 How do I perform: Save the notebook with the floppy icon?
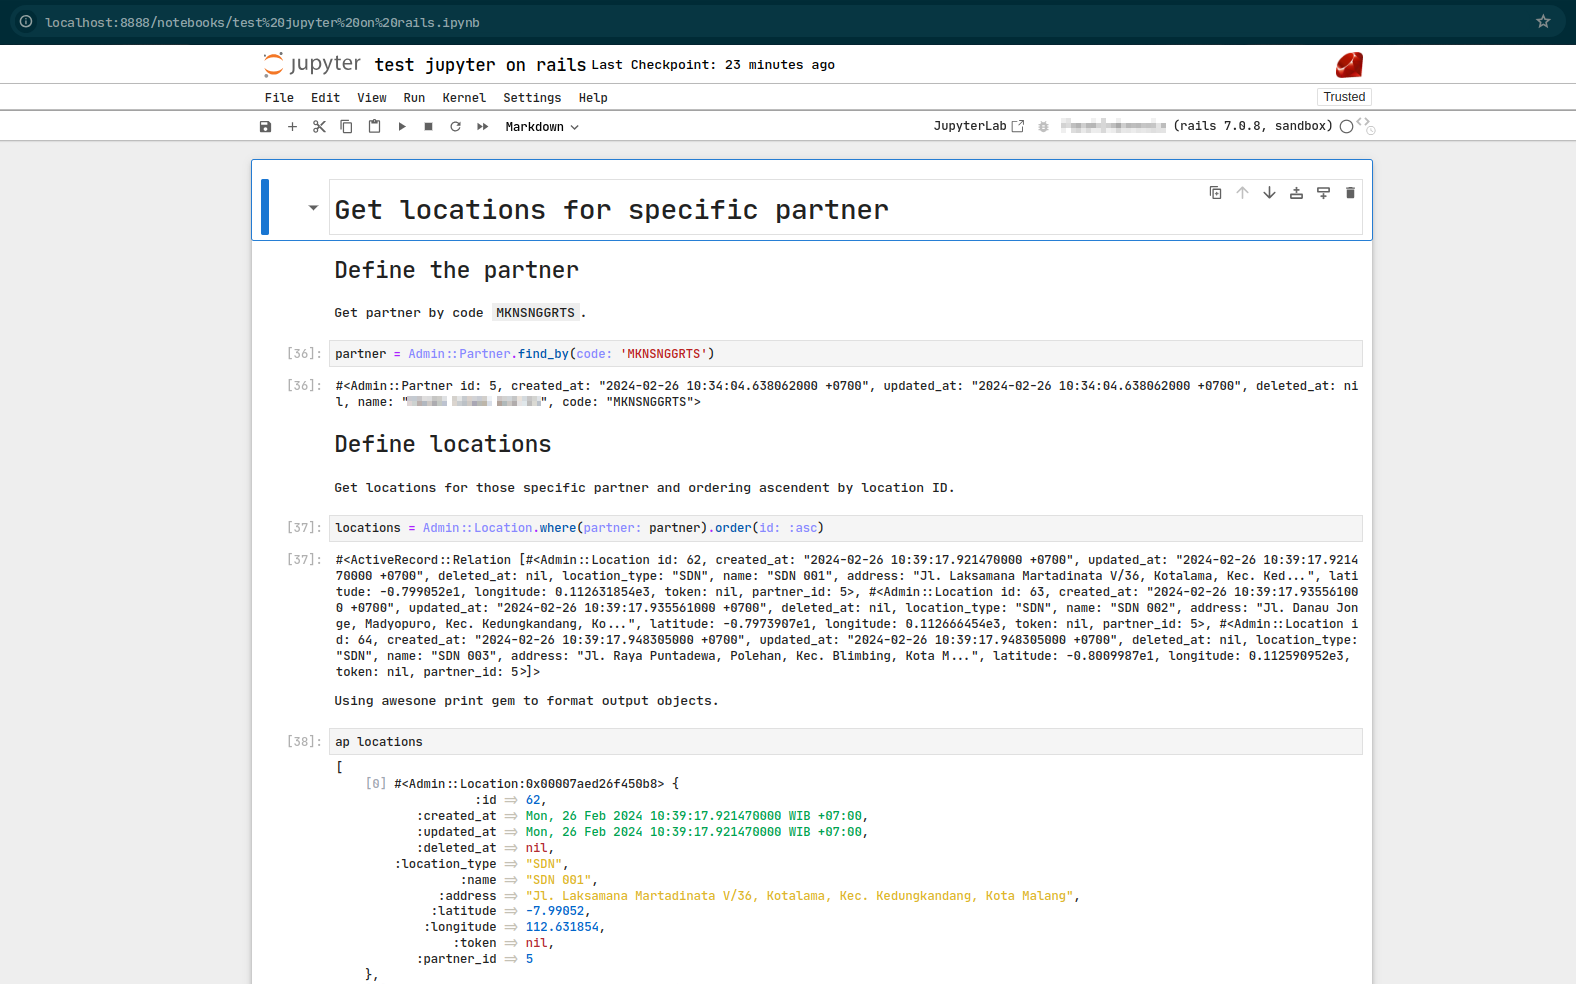265,127
